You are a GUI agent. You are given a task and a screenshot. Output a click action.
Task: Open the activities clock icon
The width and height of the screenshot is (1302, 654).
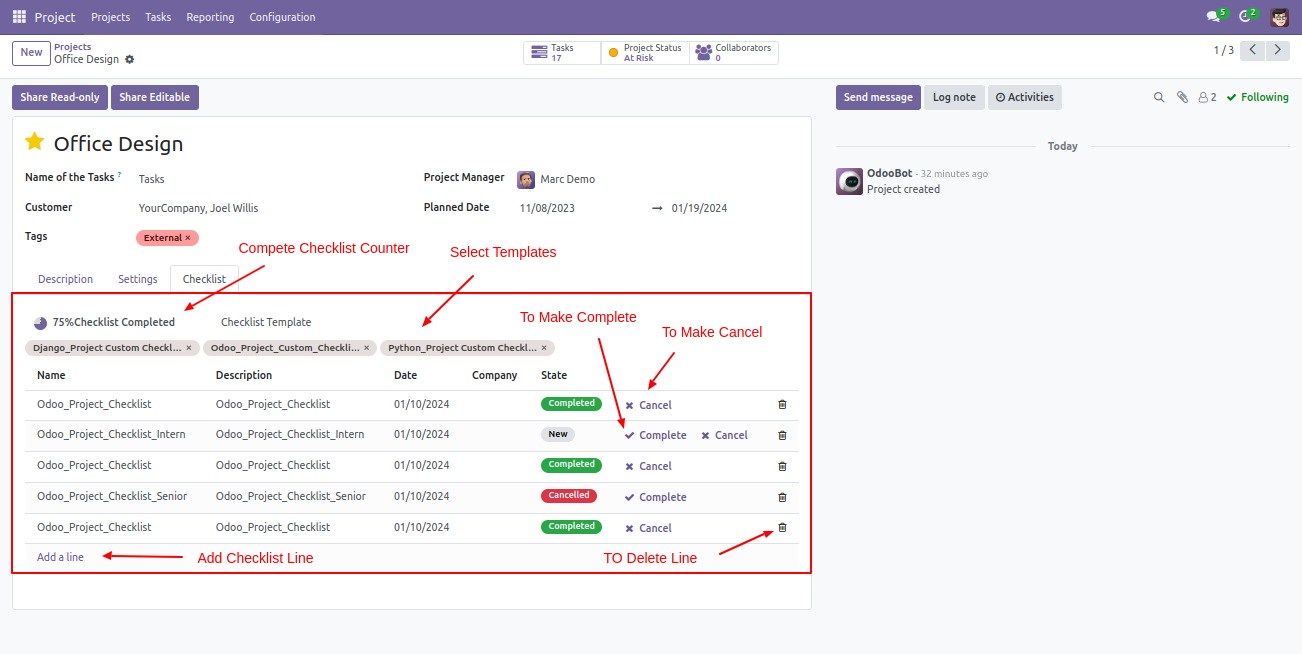pyautogui.click(x=1247, y=16)
